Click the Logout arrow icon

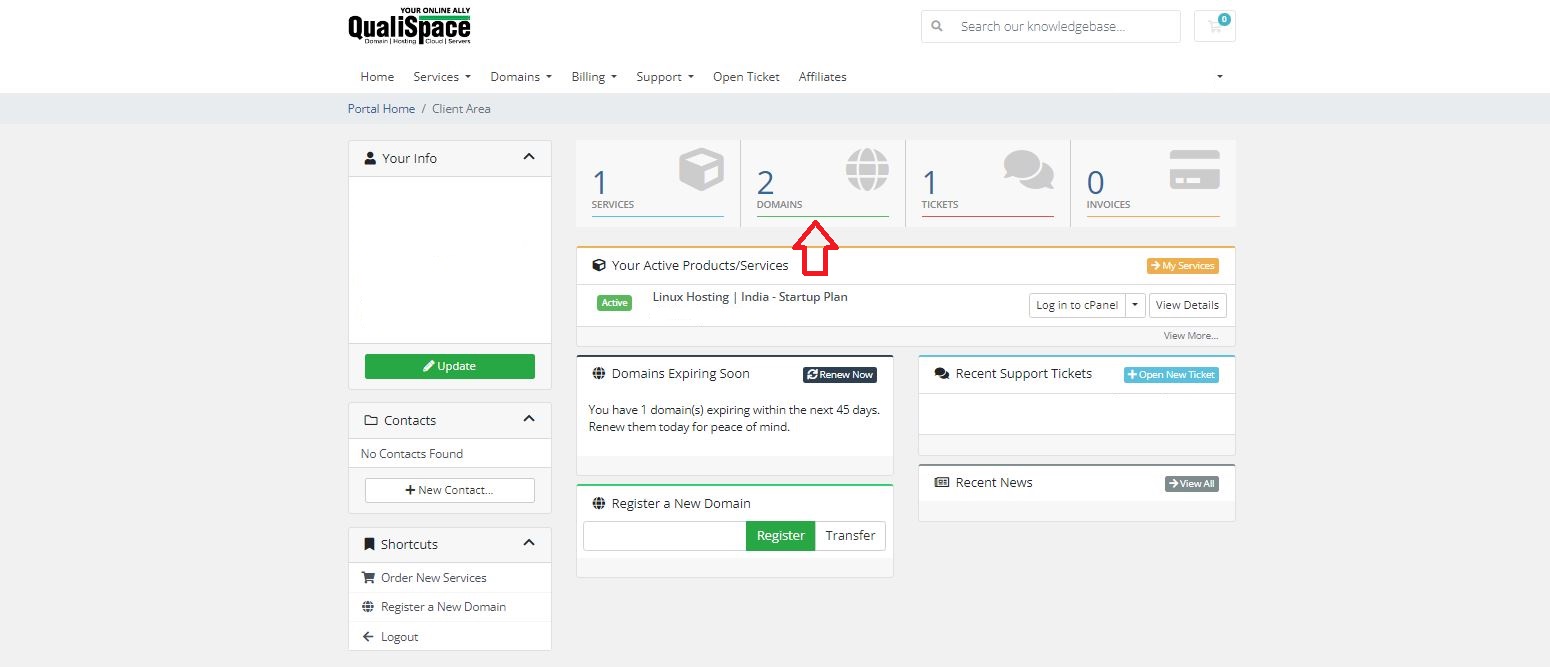click(x=368, y=636)
